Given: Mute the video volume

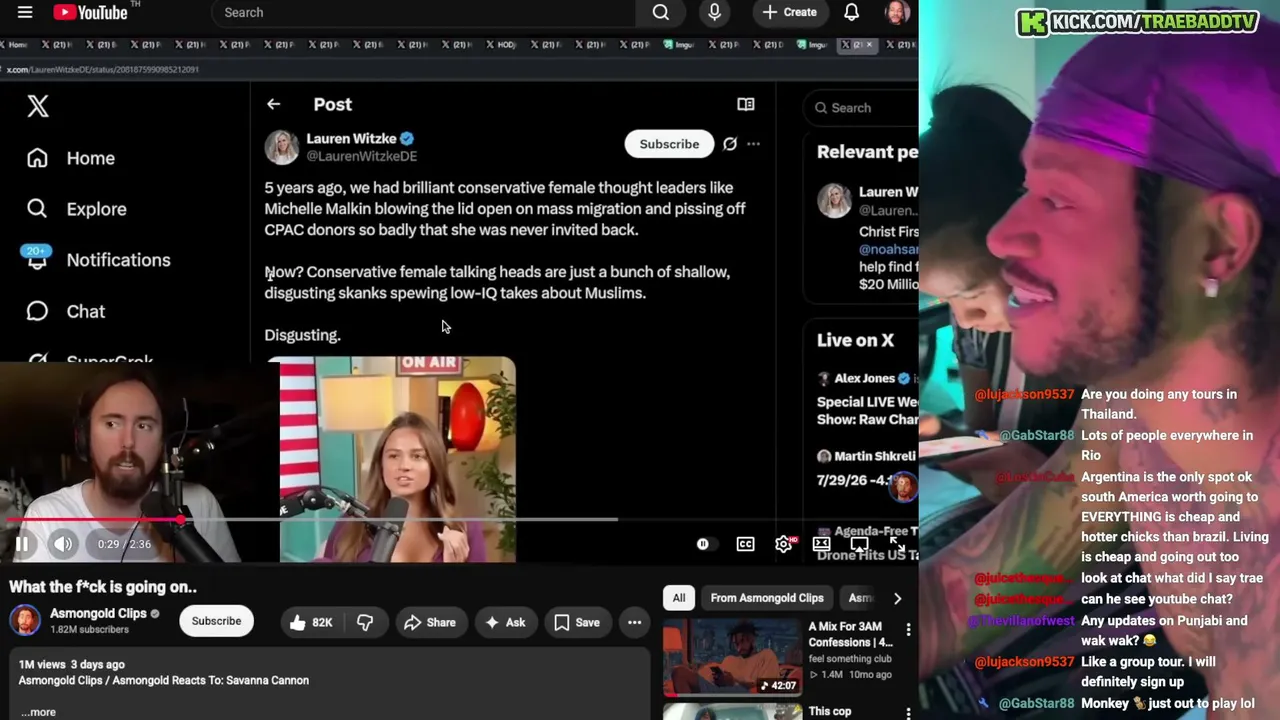Looking at the screenshot, I should (x=63, y=544).
